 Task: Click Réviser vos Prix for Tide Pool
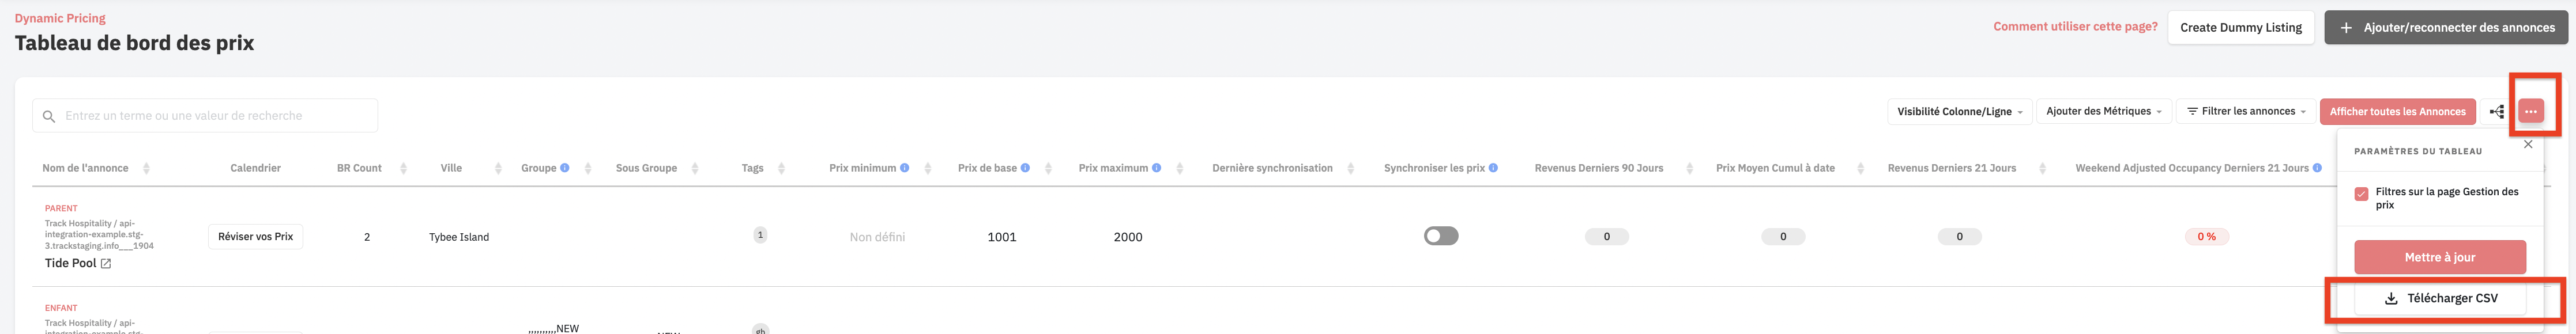(x=256, y=237)
